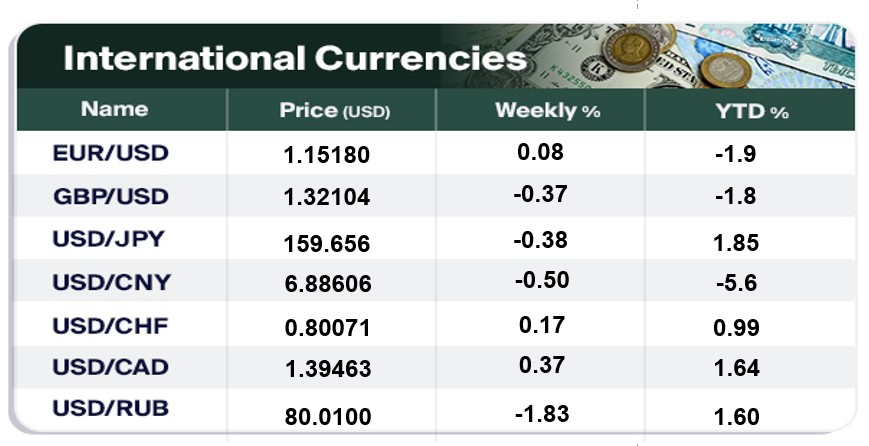This screenshot has height=446, width=869.
Task: Select the USD/CAD currency pair
Action: tap(111, 367)
